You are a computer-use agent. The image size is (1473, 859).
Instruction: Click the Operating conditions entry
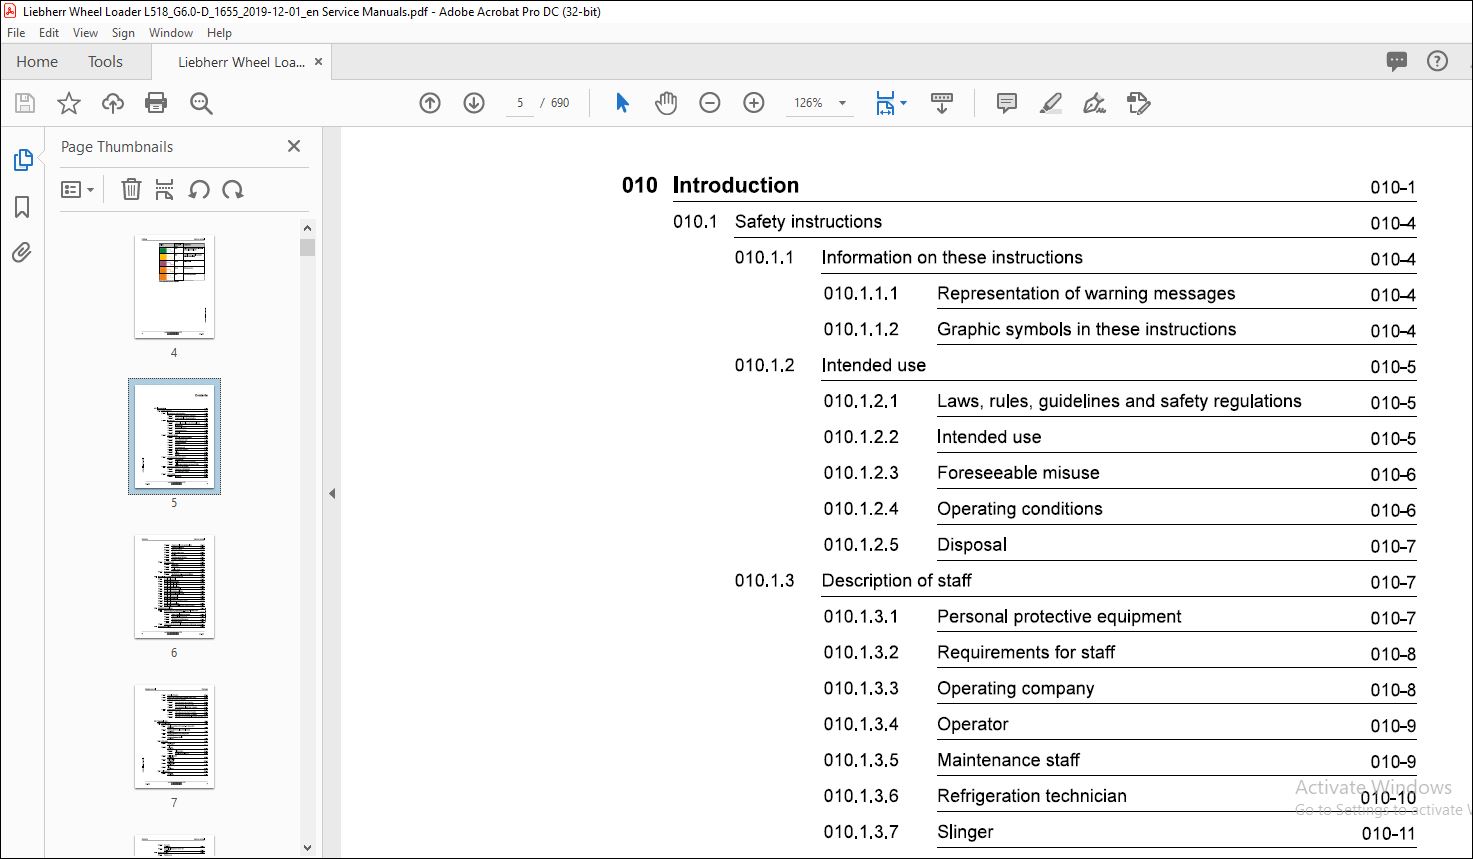[1019, 509]
